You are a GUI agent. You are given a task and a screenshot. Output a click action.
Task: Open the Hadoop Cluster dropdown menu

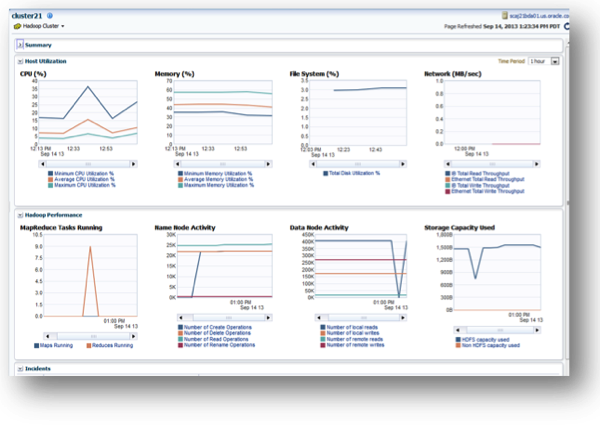(x=63, y=26)
